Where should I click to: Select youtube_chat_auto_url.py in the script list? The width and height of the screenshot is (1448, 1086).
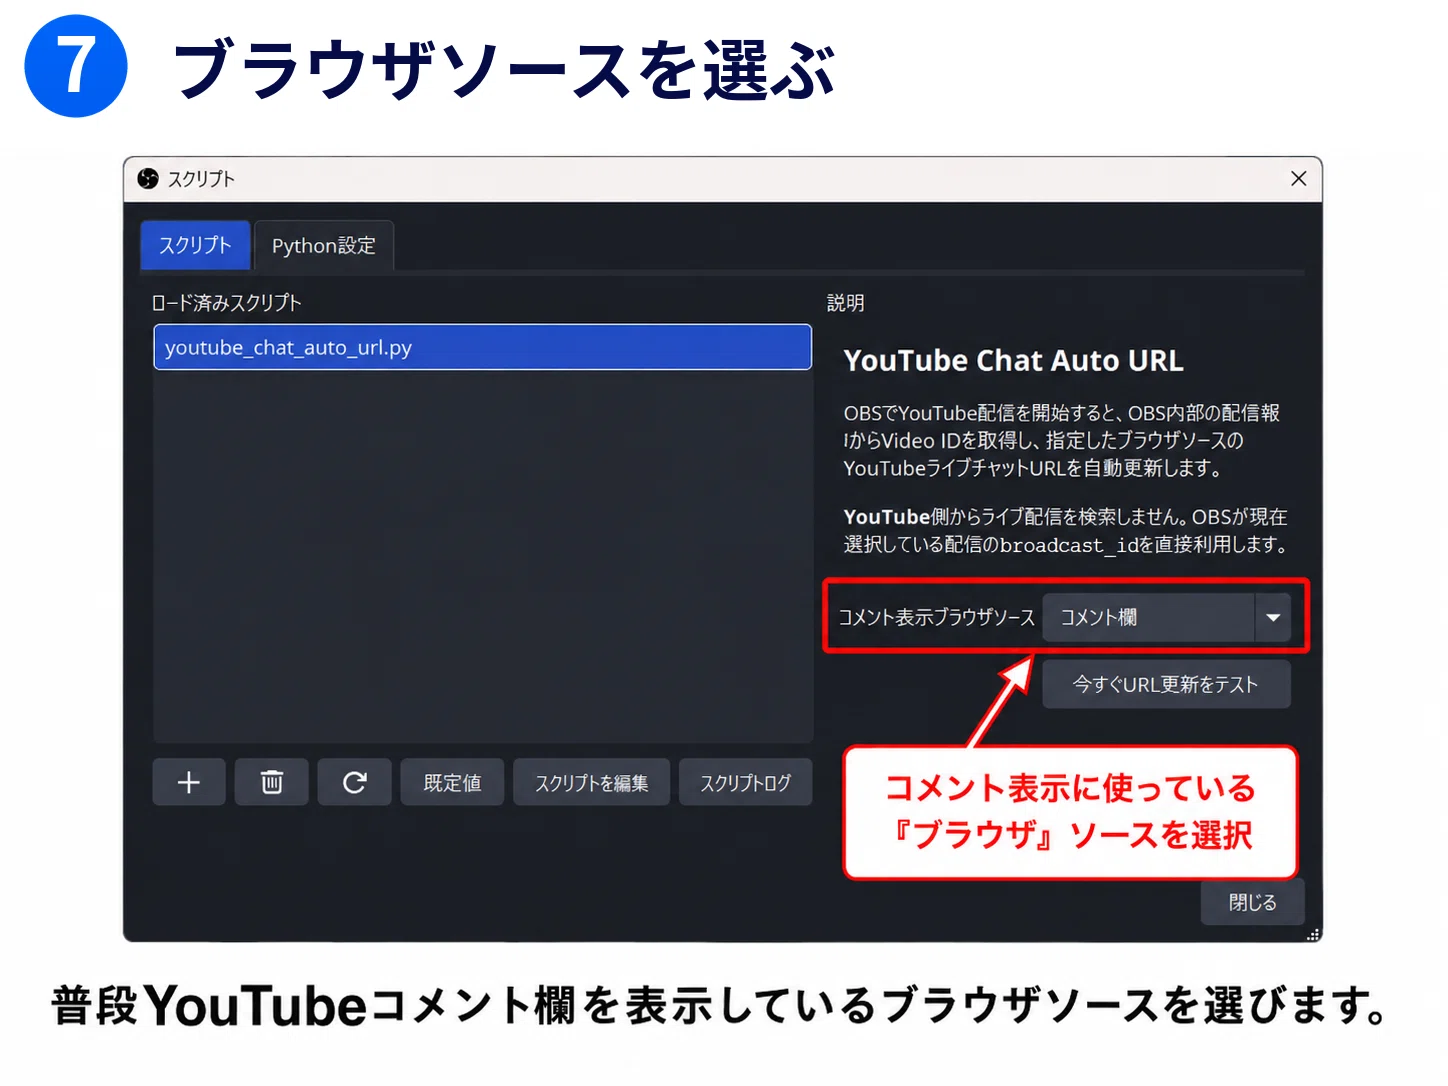coord(482,347)
